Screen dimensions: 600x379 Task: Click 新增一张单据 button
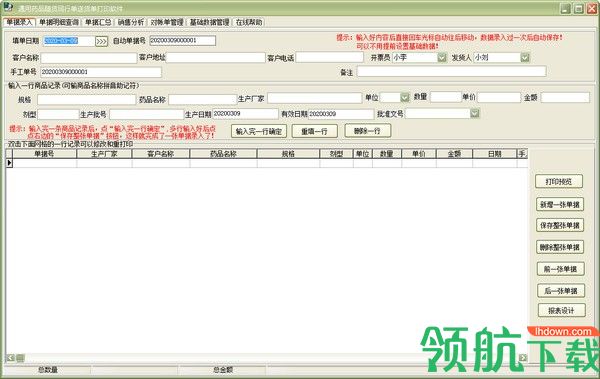(560, 204)
